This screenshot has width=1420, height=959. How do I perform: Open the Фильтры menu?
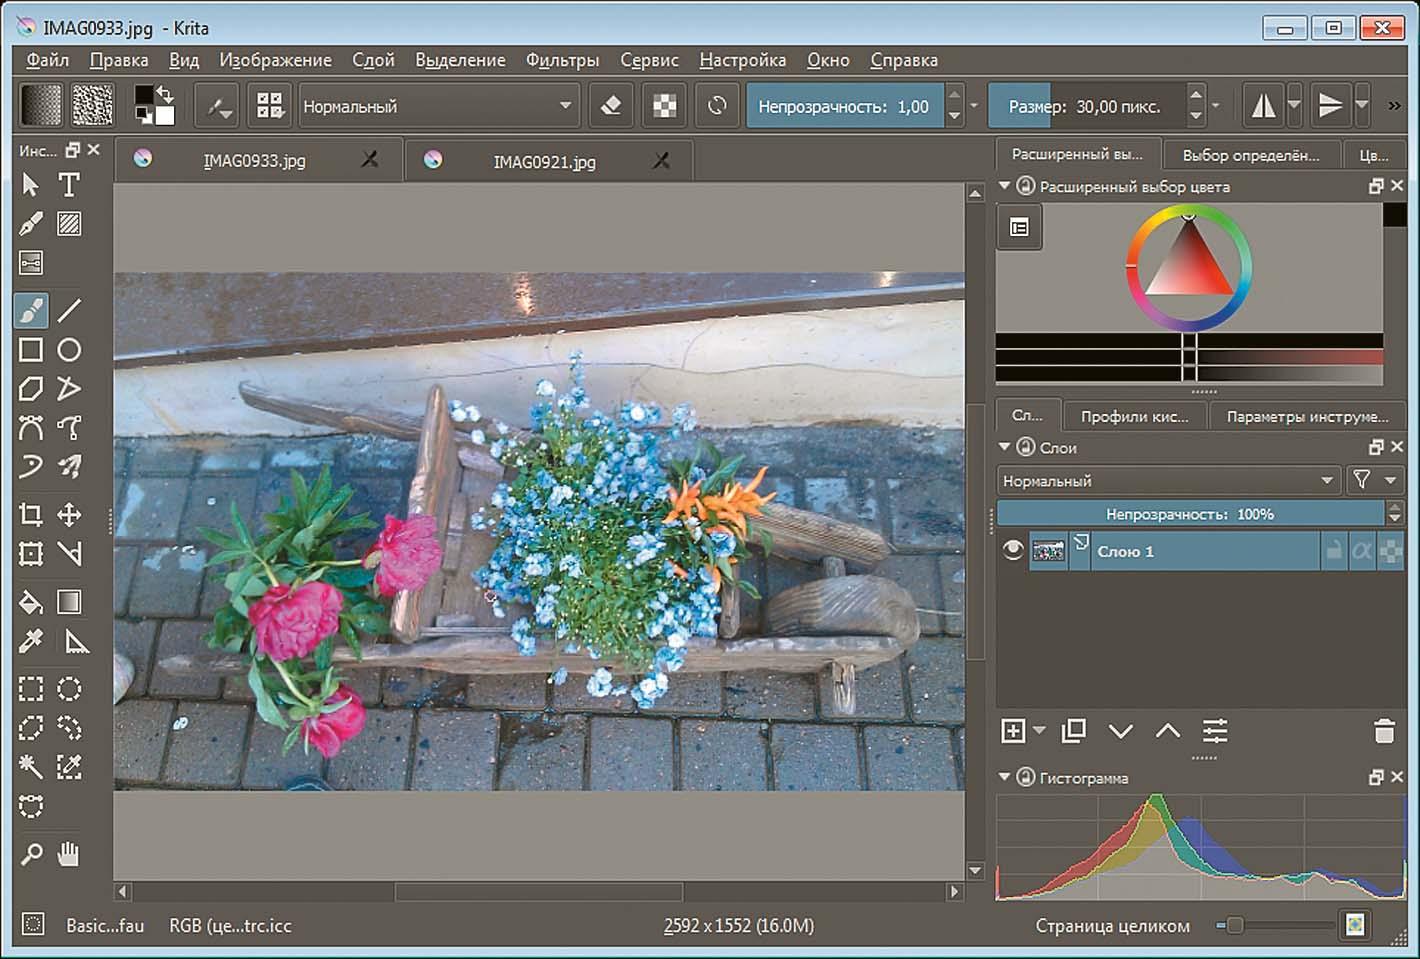[562, 60]
